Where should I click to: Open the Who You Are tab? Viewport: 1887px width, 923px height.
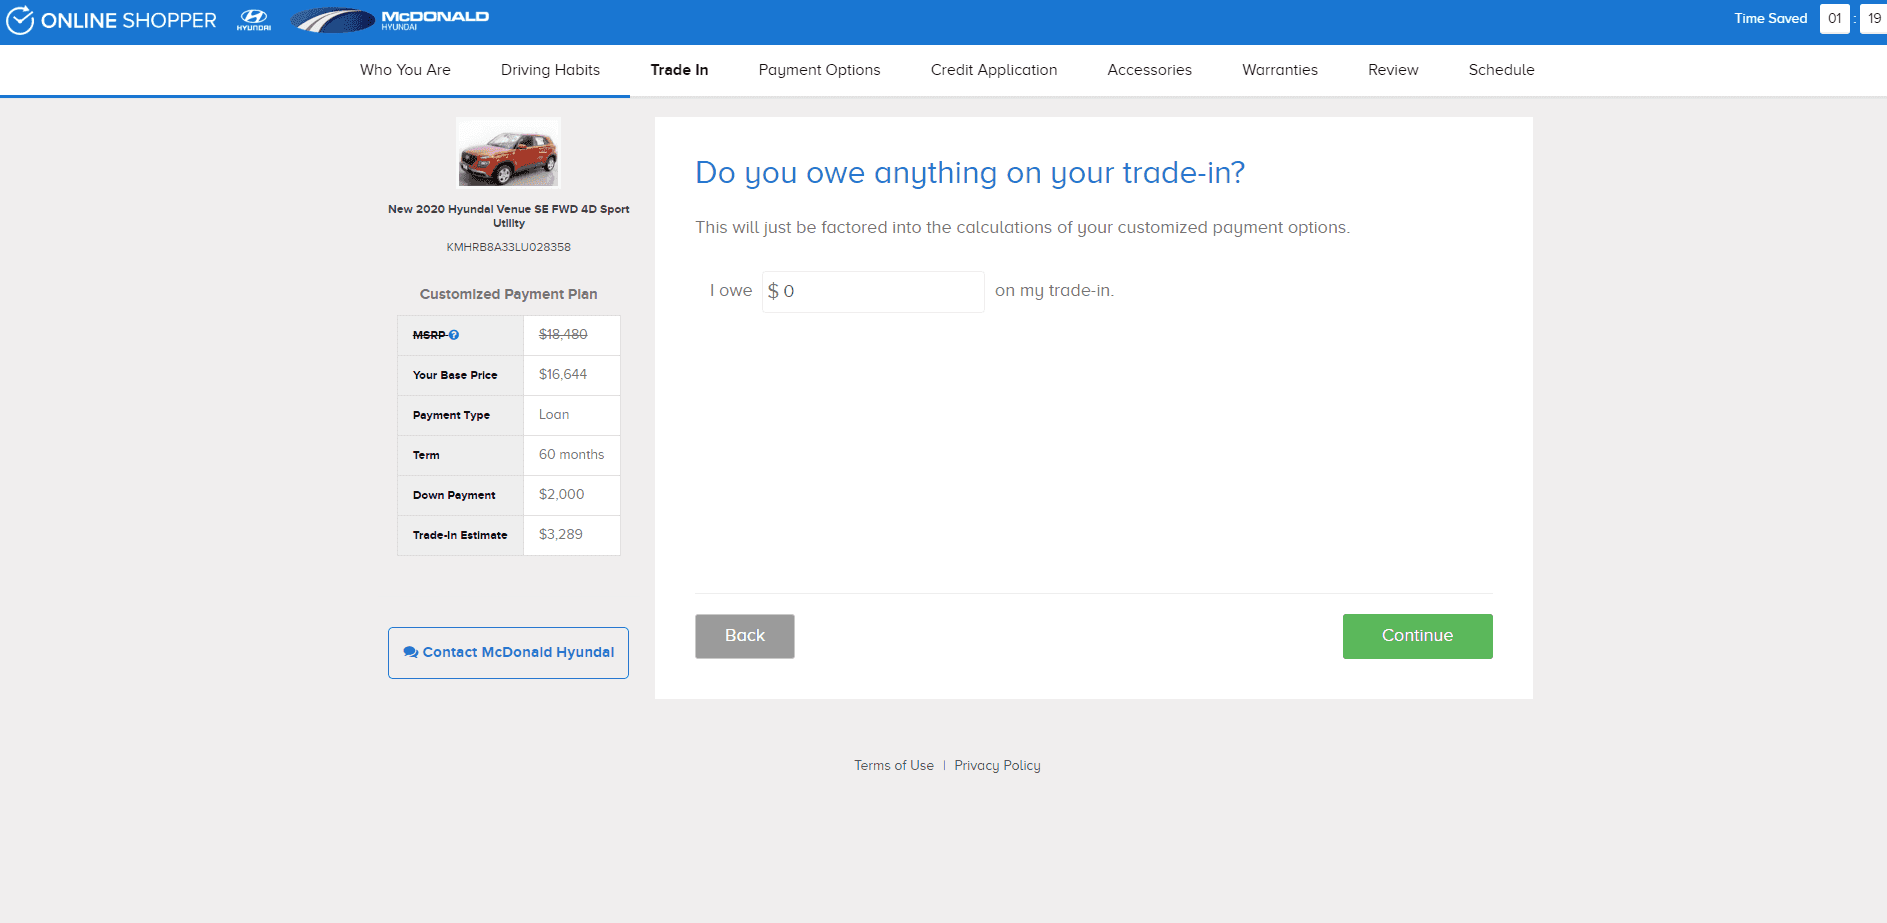coord(405,70)
